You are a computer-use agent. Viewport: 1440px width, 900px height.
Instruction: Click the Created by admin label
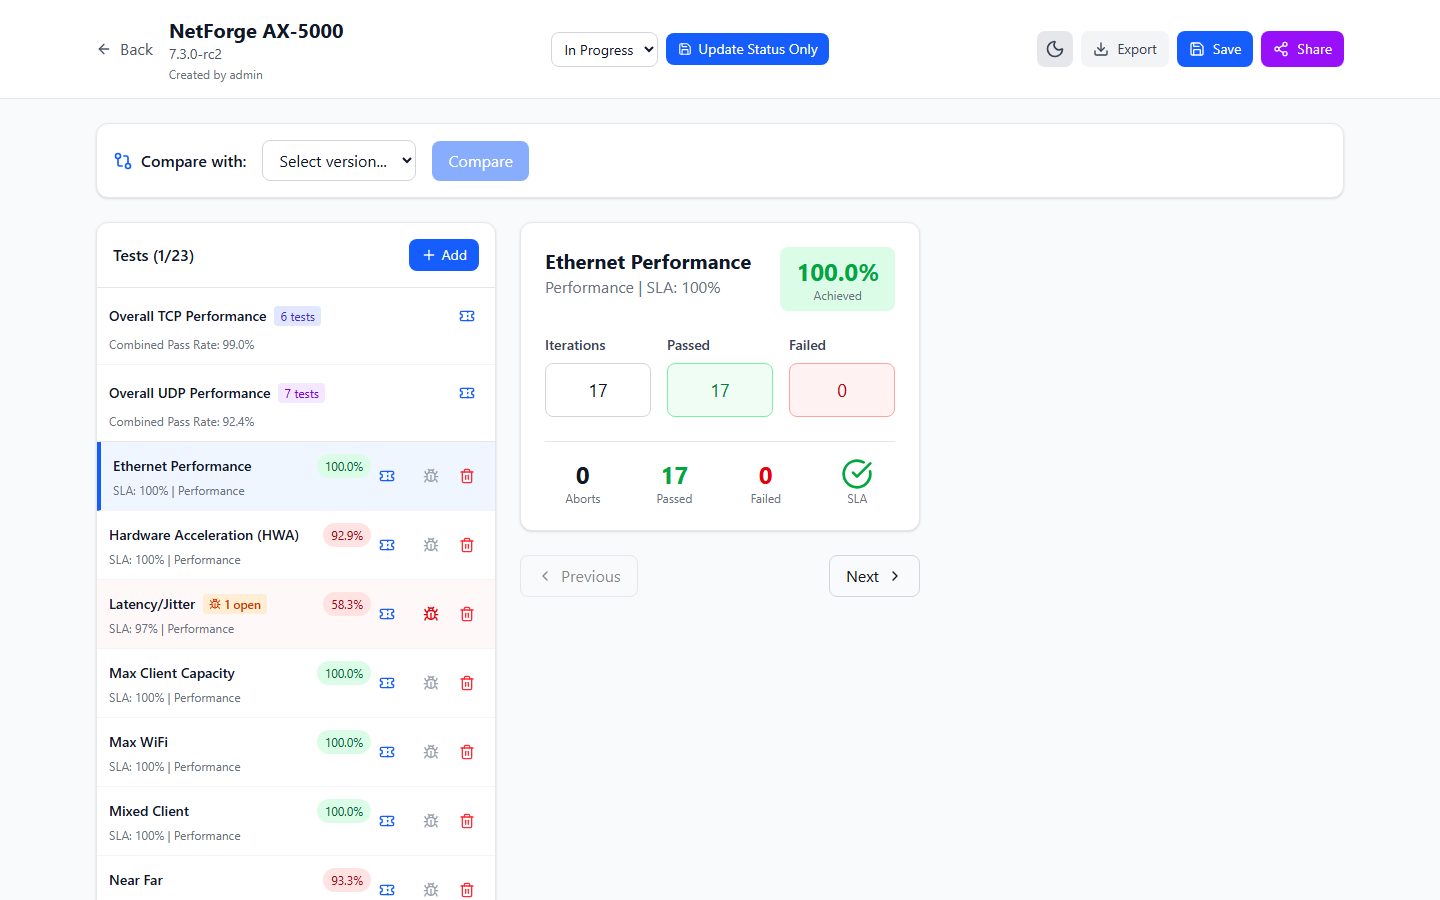216,75
